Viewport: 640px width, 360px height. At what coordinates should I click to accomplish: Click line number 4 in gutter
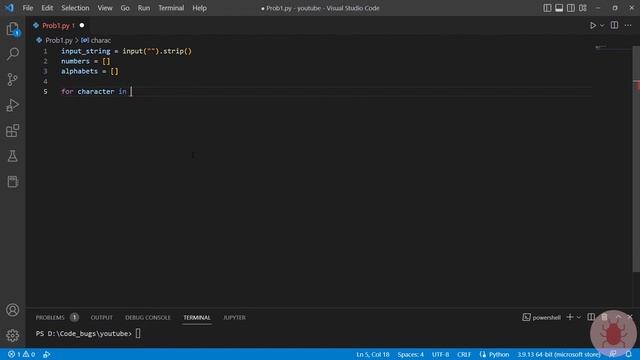[45, 81]
